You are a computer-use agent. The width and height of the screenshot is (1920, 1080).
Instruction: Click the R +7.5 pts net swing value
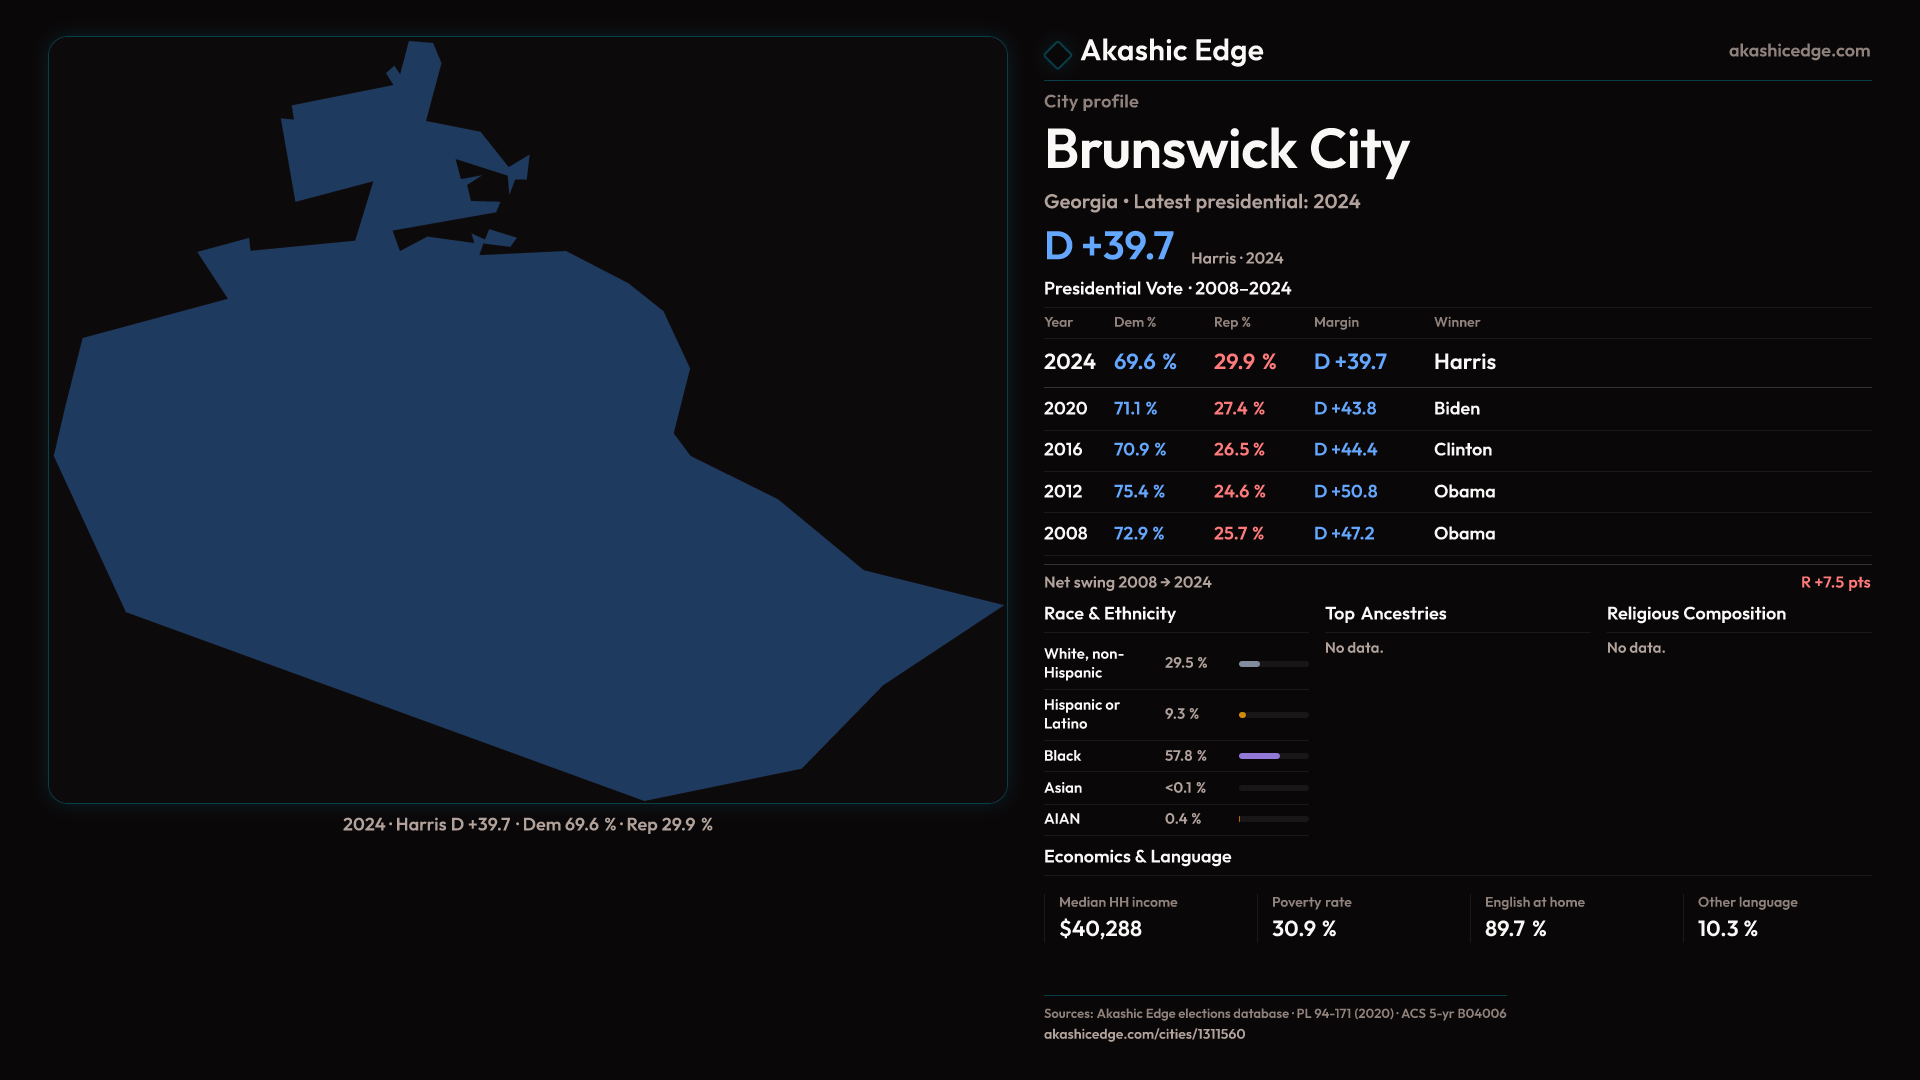pos(1834,582)
